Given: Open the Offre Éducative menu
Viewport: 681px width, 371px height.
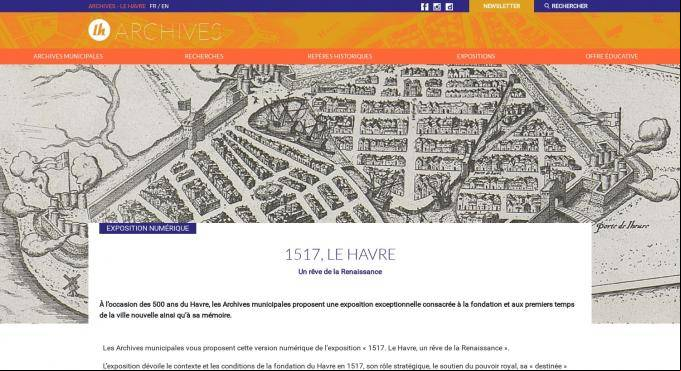Looking at the screenshot, I should (x=612, y=56).
